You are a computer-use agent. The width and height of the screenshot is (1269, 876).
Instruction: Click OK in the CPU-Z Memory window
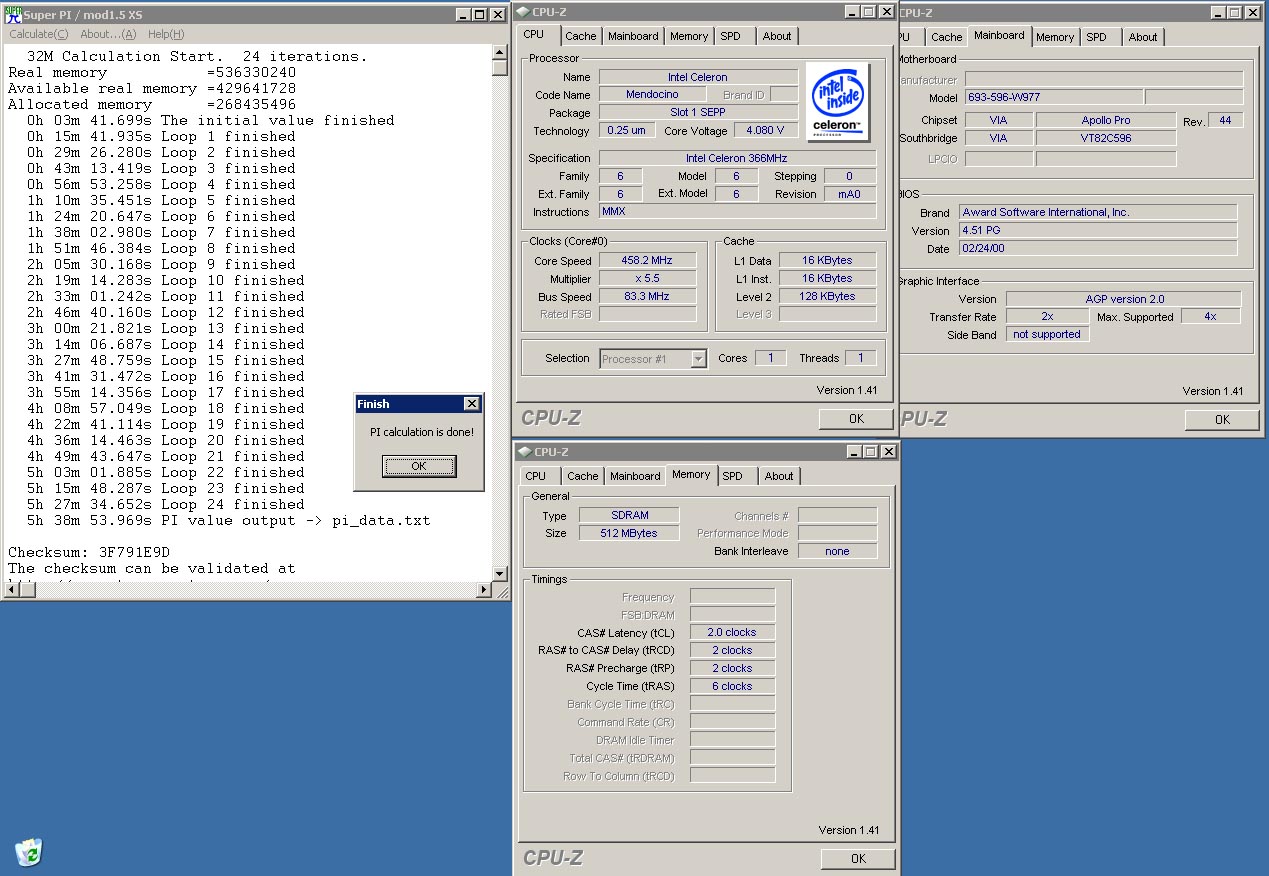pos(858,858)
